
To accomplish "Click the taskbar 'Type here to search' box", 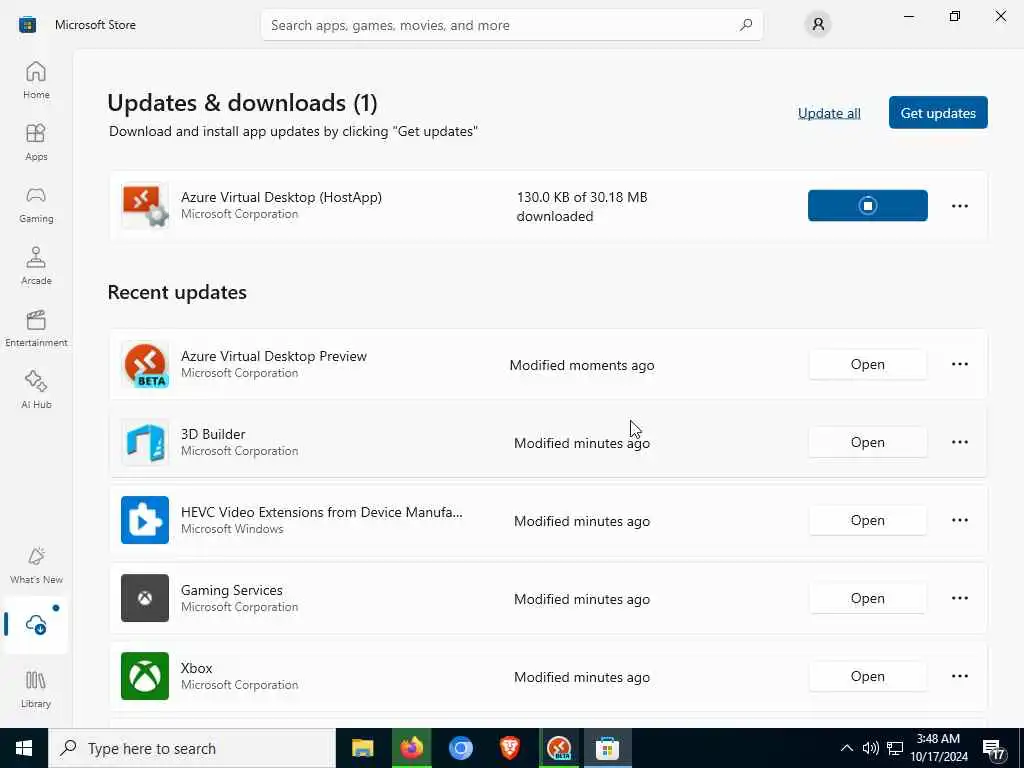I will point(191,748).
